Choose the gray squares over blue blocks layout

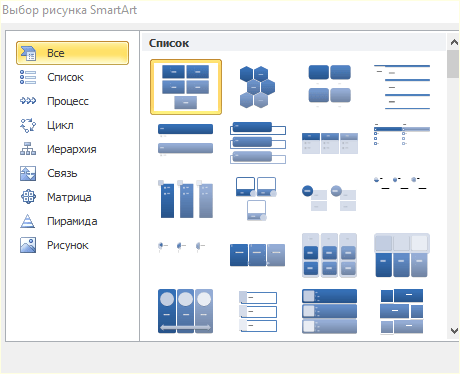(402, 255)
